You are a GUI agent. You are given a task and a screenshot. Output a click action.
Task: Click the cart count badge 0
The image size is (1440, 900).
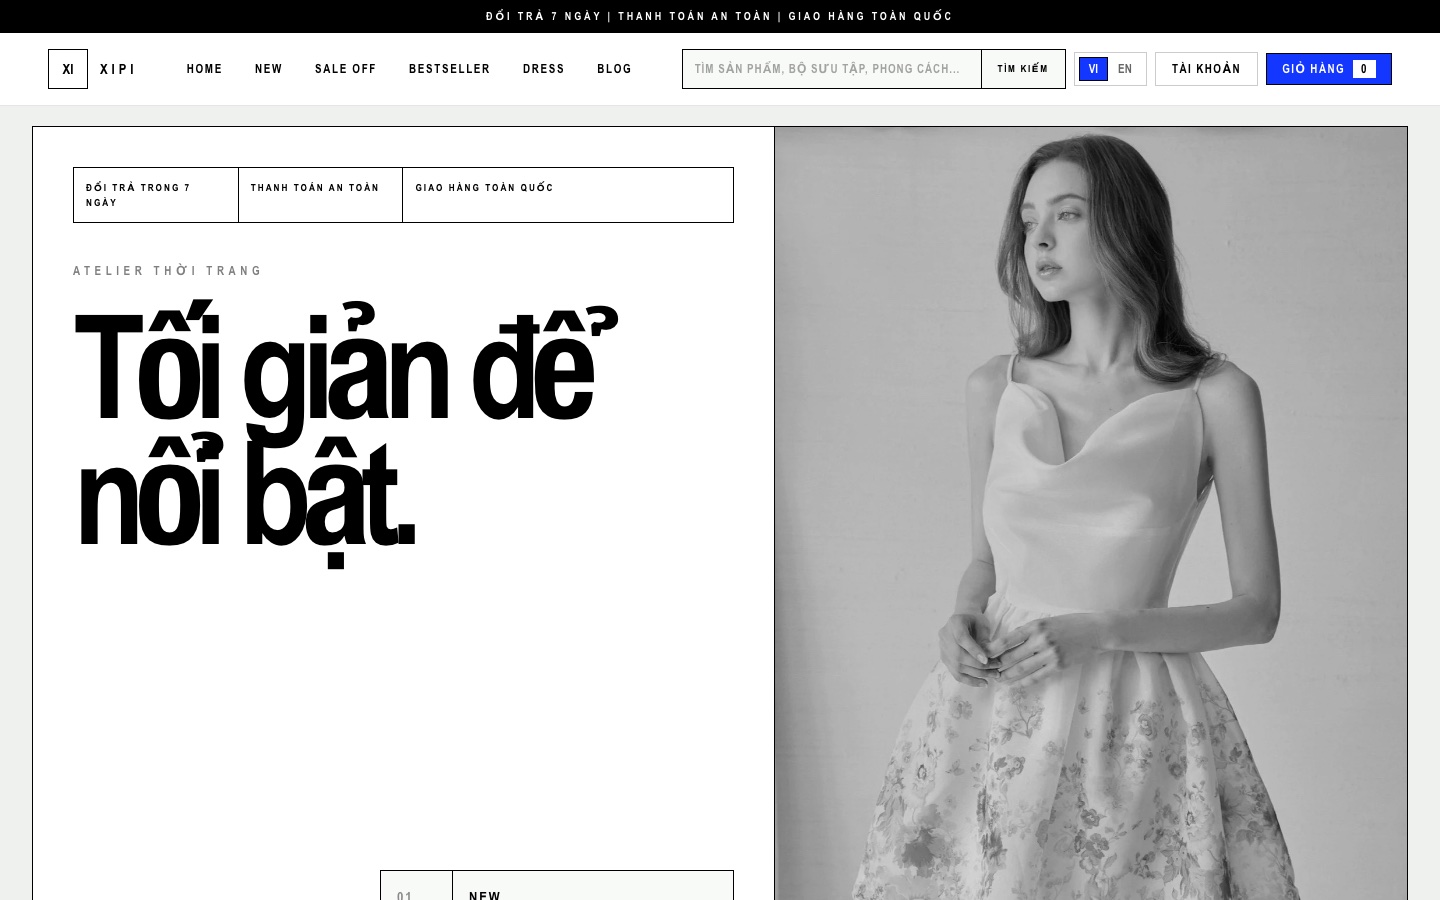click(x=1363, y=69)
